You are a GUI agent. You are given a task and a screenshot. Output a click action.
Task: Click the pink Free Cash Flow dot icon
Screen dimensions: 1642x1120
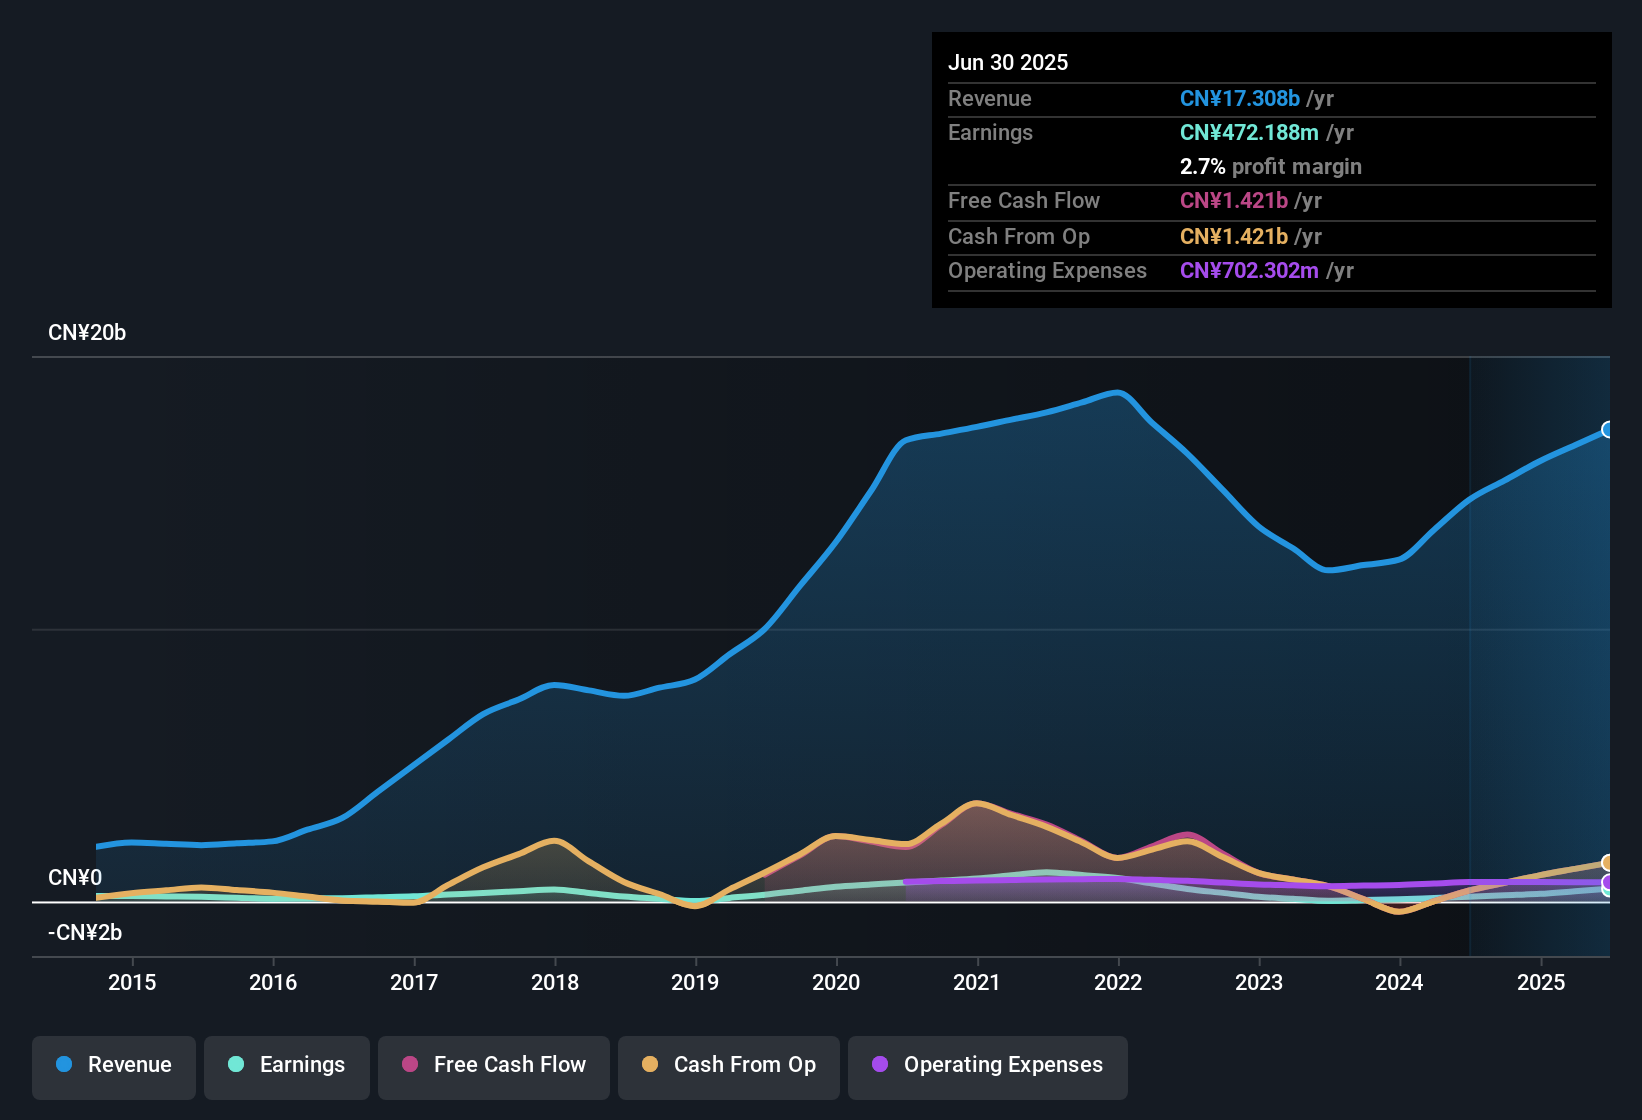pyautogui.click(x=408, y=1064)
